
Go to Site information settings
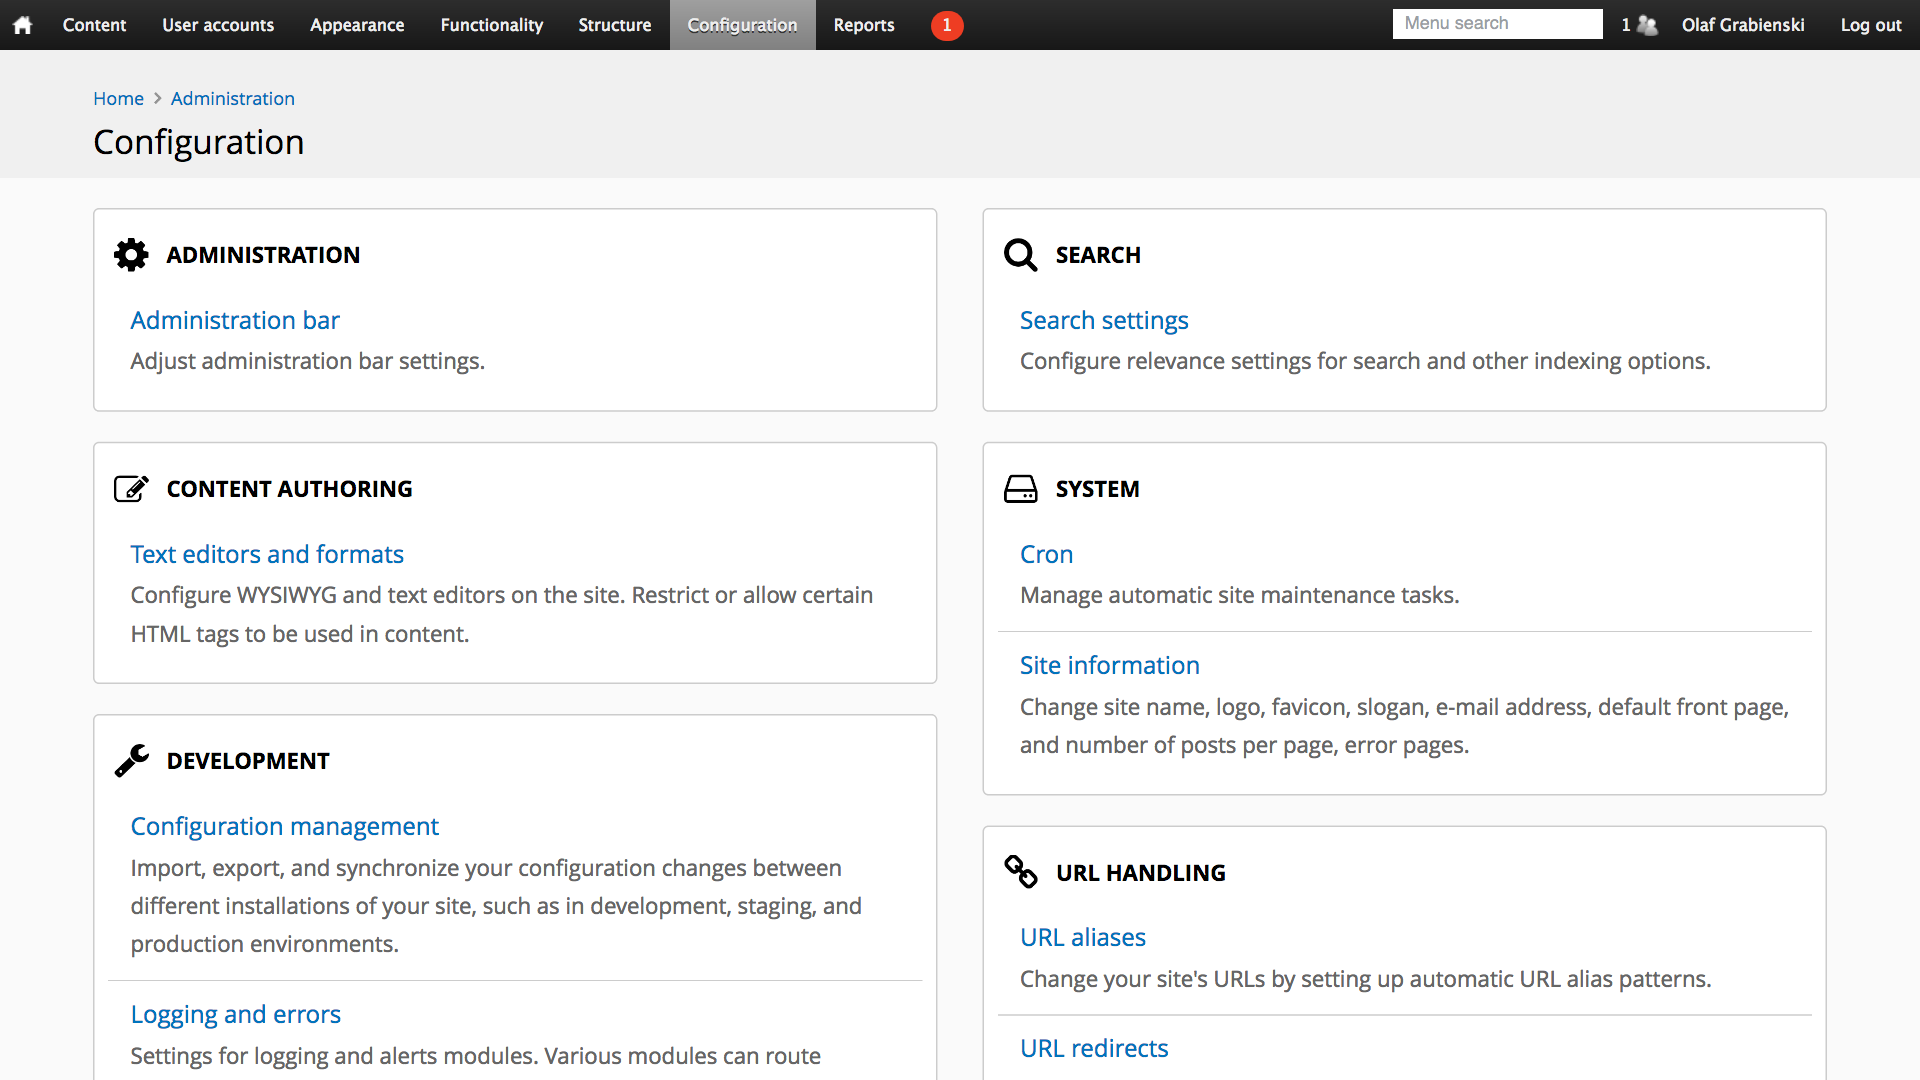tap(1109, 665)
